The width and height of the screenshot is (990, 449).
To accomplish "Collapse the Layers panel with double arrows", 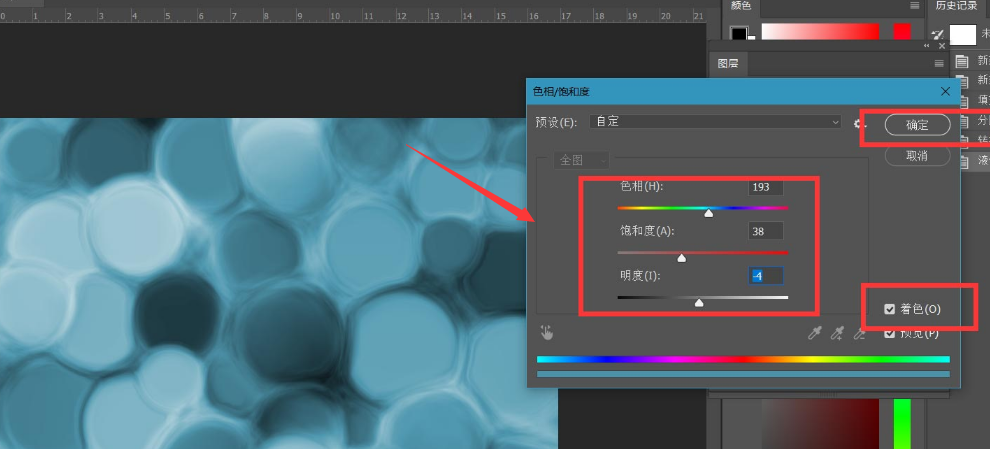I will [927, 46].
